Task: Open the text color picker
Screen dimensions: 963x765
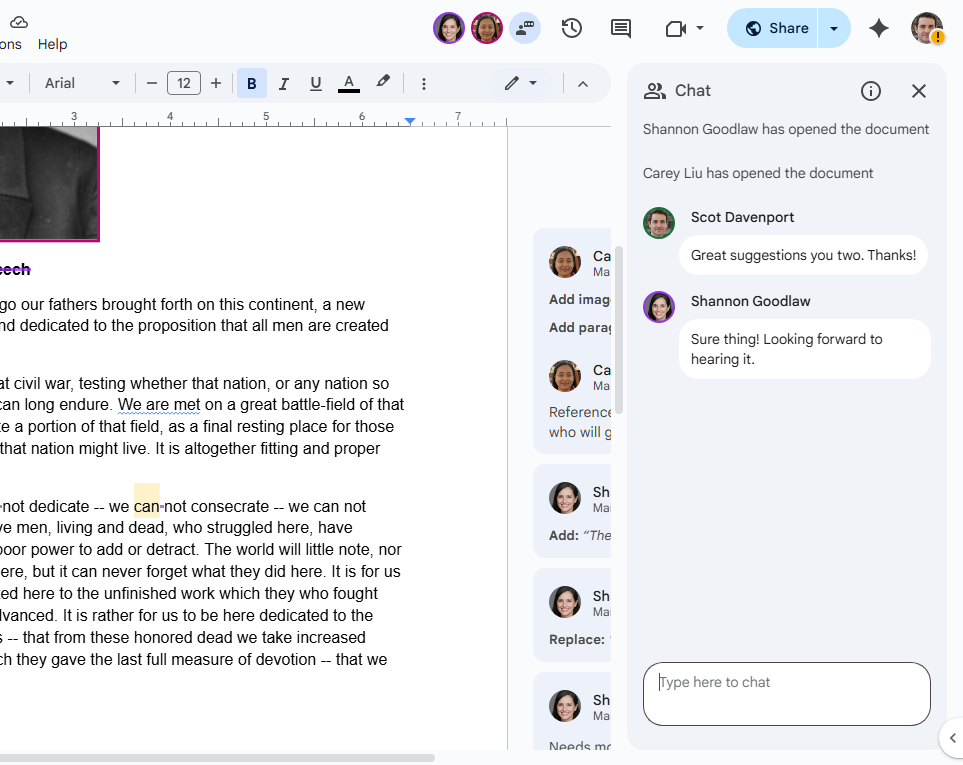Action: click(x=348, y=83)
